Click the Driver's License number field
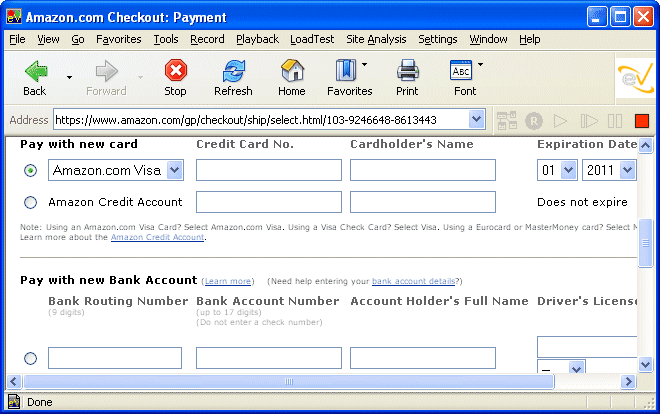This screenshot has height=414, width=660. tap(587, 347)
